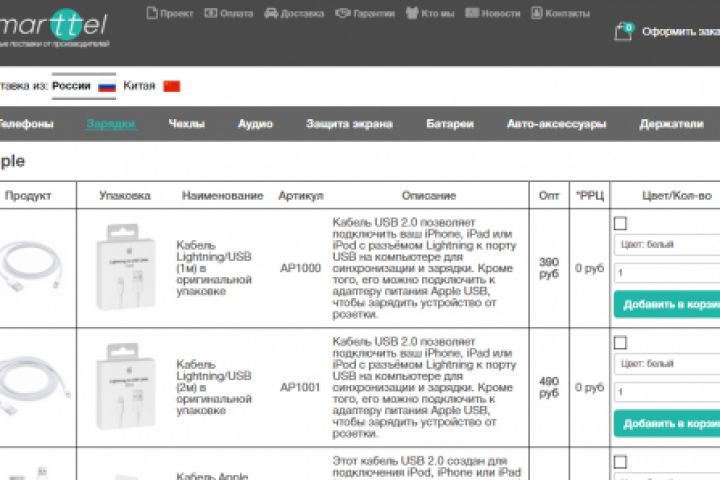Click the Кабель Lightning/USB (2м) name

(x=214, y=387)
